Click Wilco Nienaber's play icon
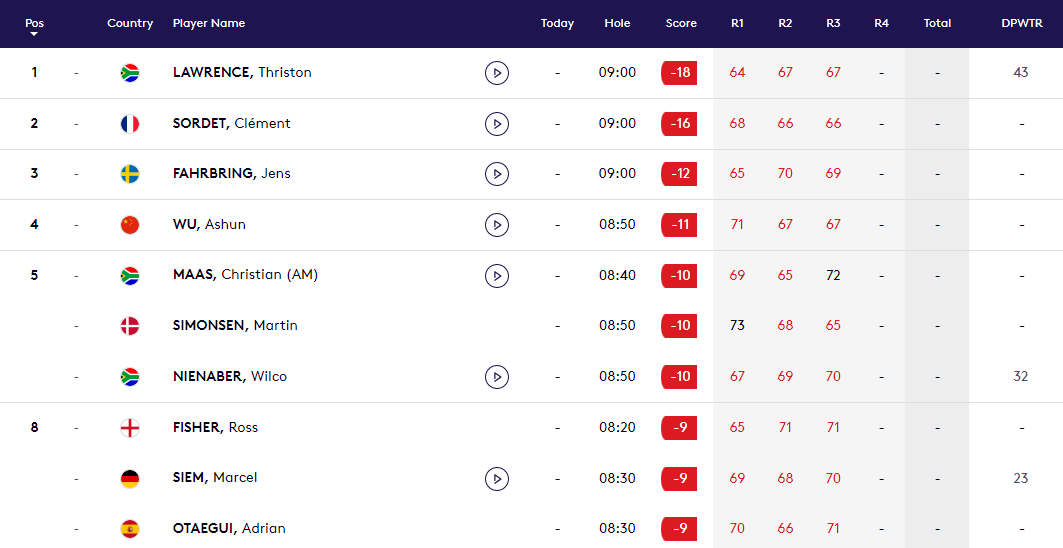 click(497, 377)
